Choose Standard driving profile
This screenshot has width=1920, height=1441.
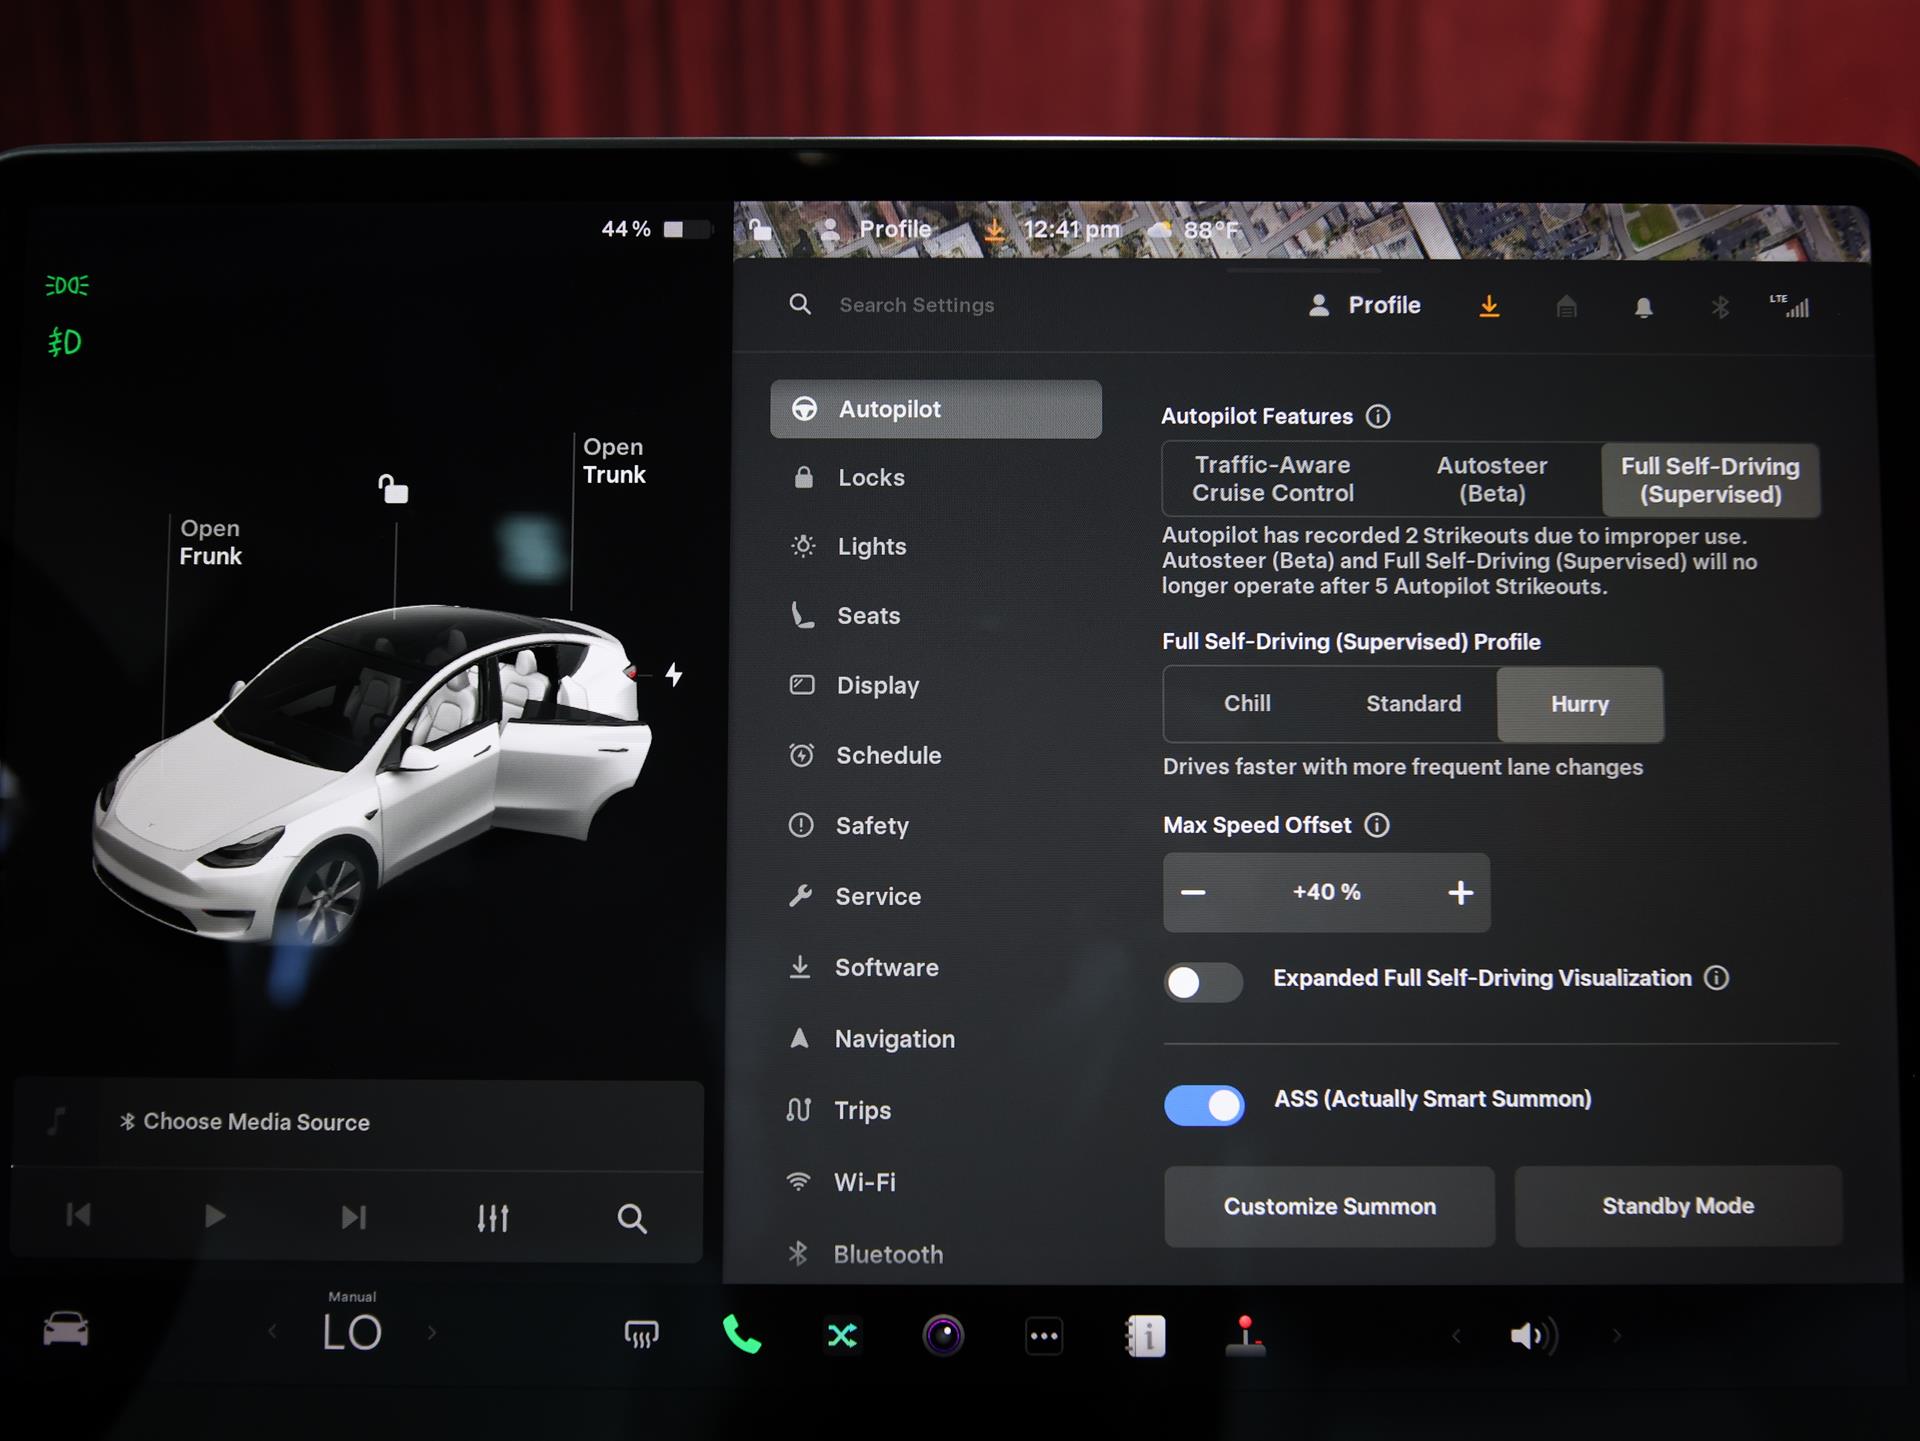pyautogui.click(x=1413, y=704)
